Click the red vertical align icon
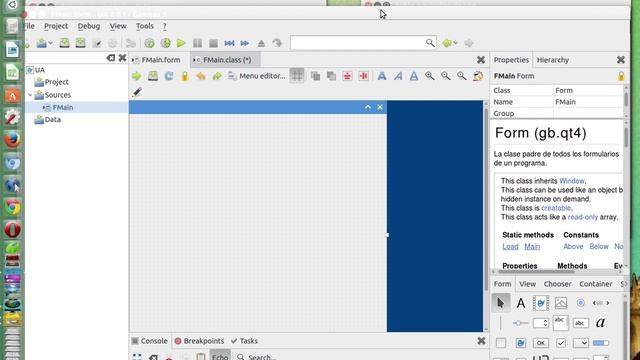 tap(347, 76)
